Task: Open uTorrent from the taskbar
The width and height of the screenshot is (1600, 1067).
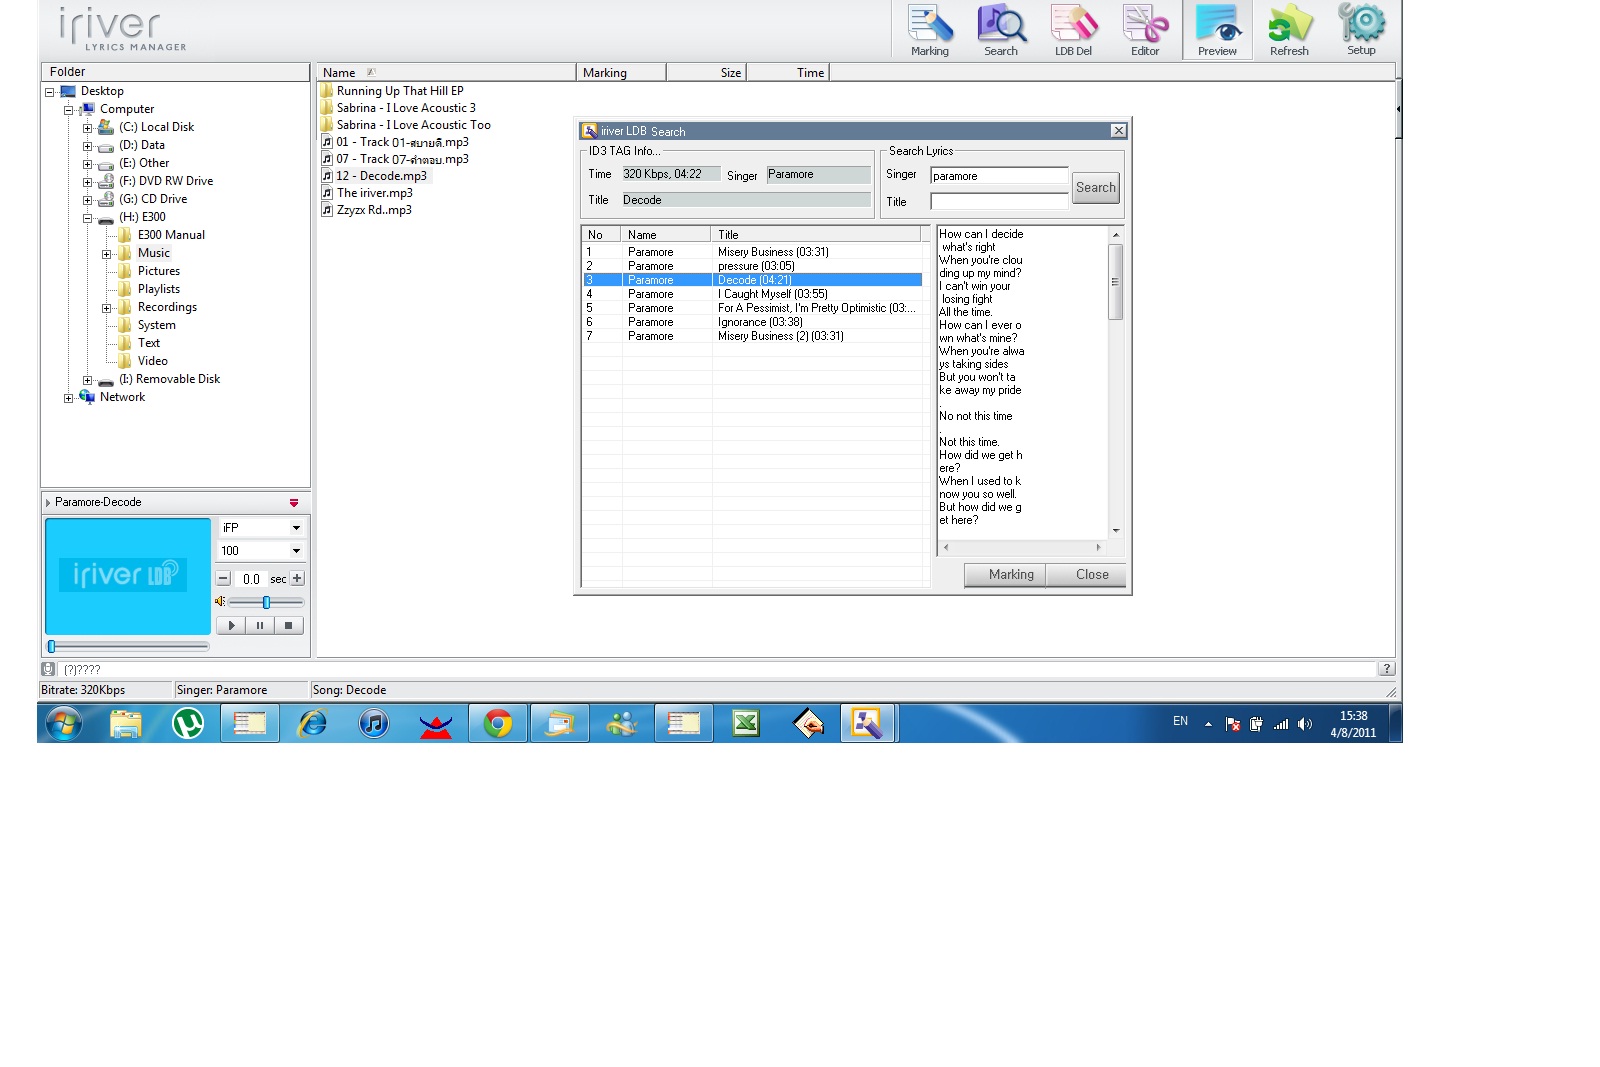Action: coord(188,723)
